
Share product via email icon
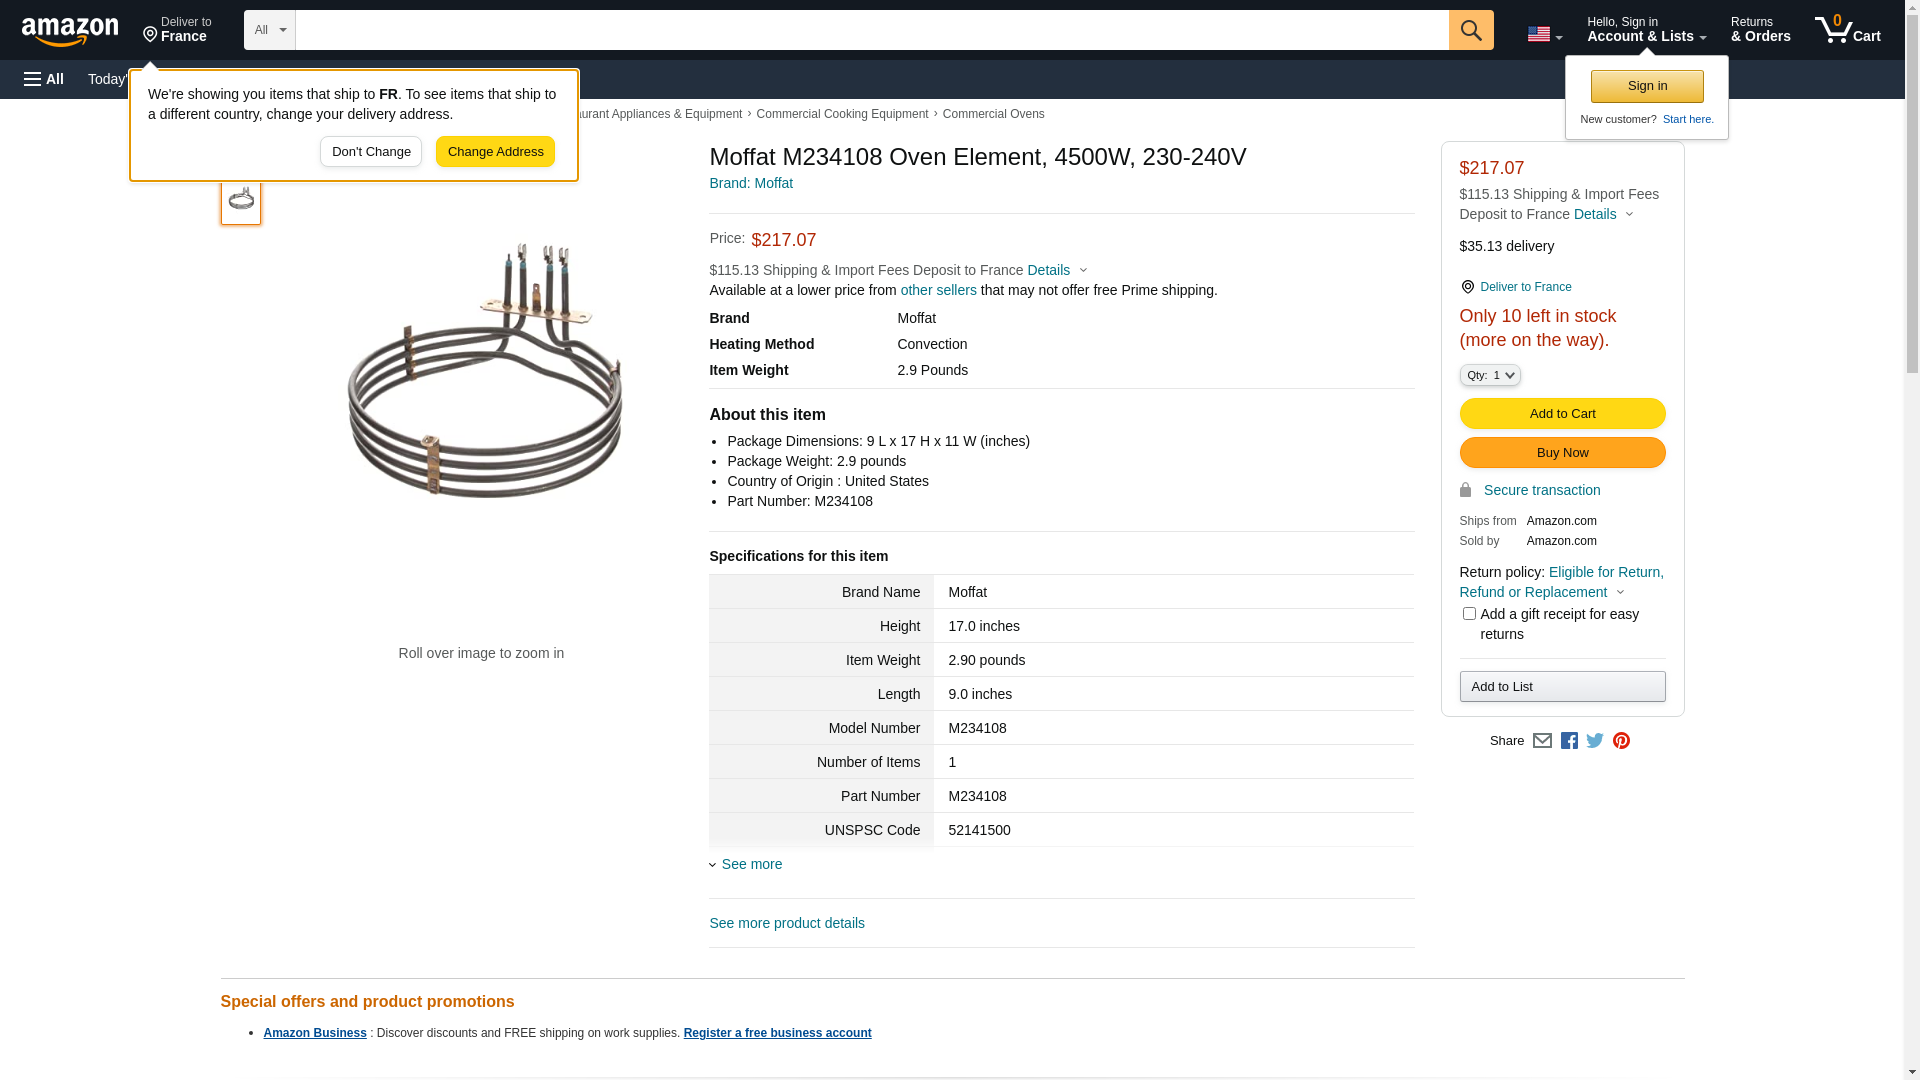coord(1542,741)
